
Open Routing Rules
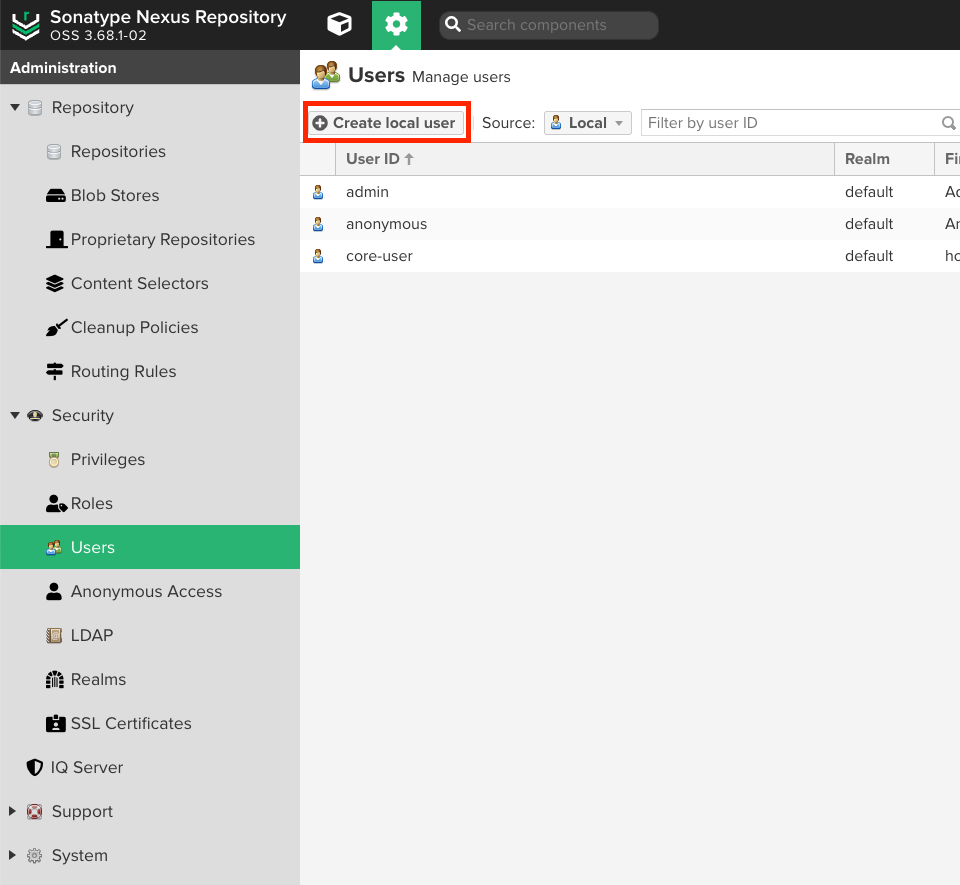point(124,372)
